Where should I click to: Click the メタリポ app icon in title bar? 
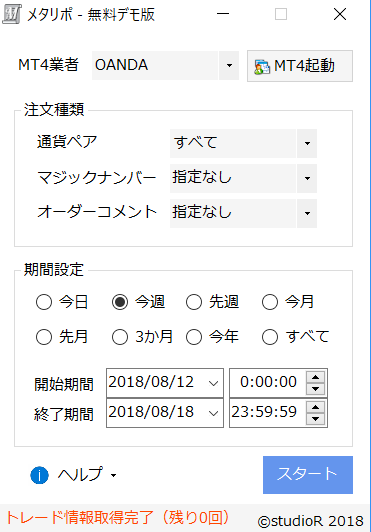pos(12,14)
